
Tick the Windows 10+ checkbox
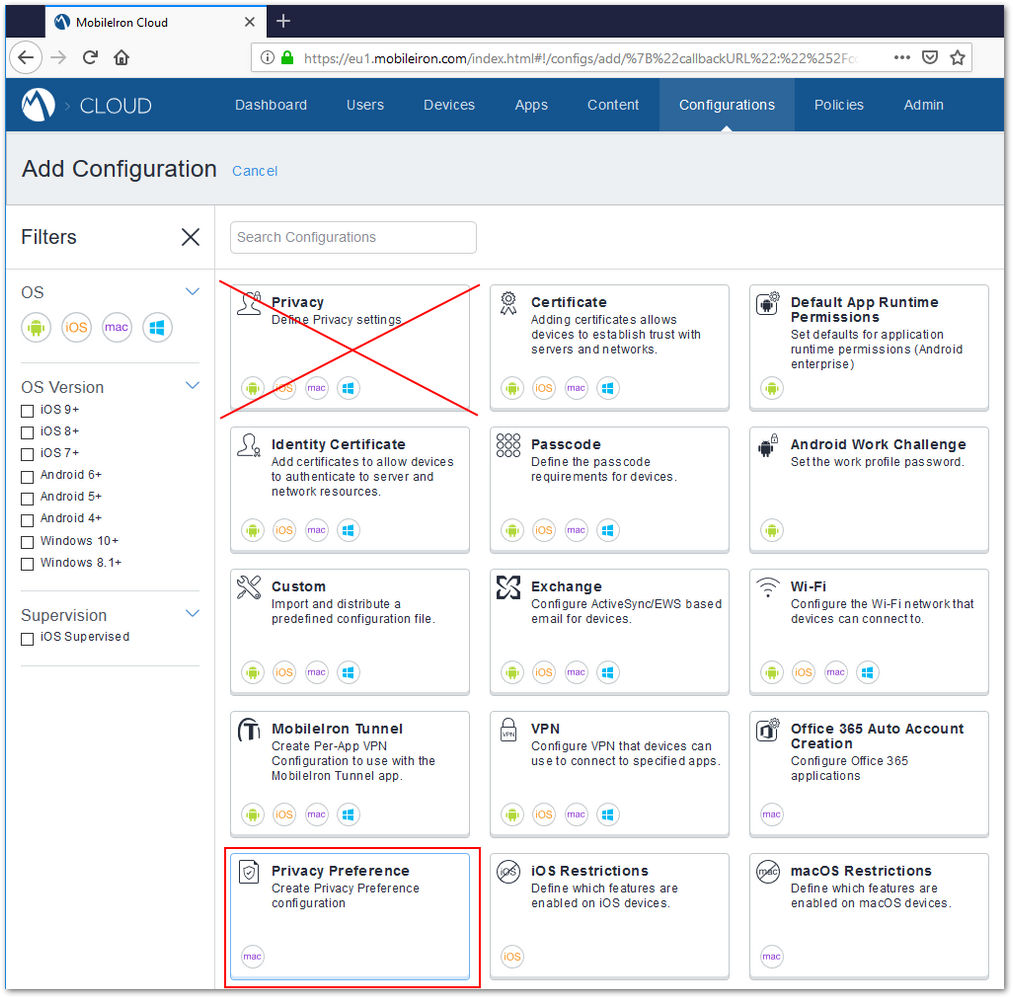point(27,542)
